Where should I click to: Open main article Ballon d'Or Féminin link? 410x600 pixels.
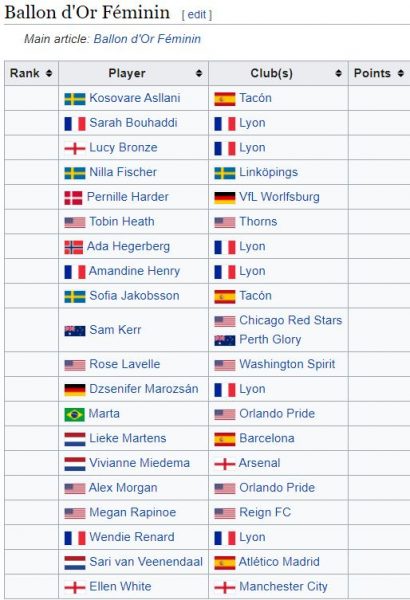click(x=147, y=39)
